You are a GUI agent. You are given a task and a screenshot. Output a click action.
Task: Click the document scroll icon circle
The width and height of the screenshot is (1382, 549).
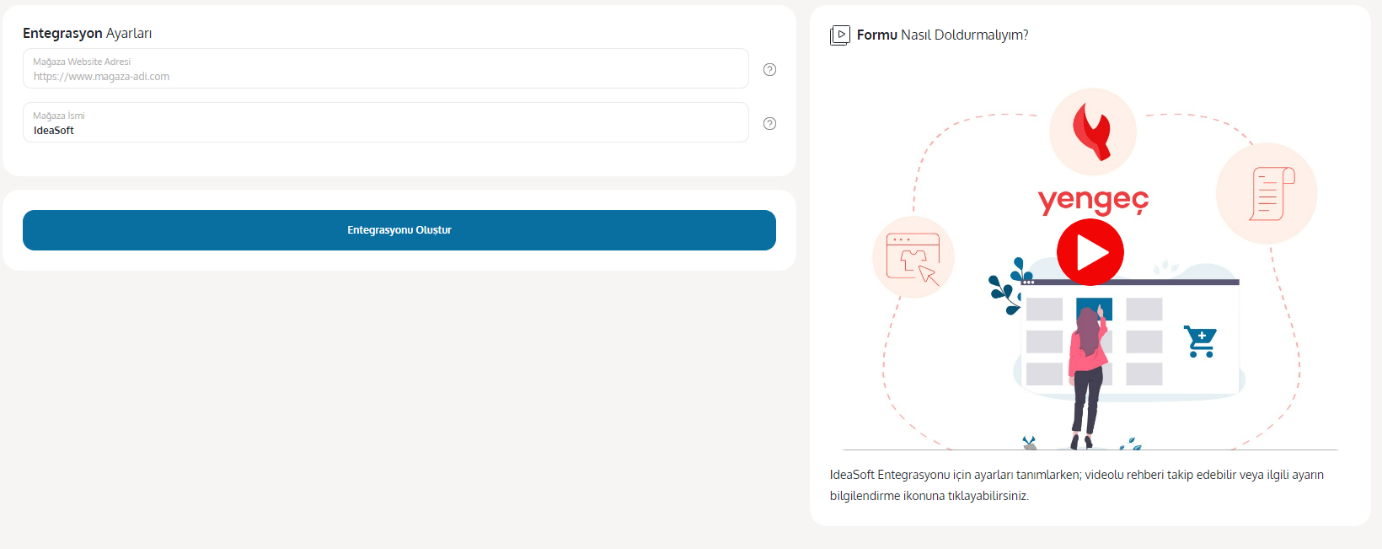click(x=1266, y=193)
